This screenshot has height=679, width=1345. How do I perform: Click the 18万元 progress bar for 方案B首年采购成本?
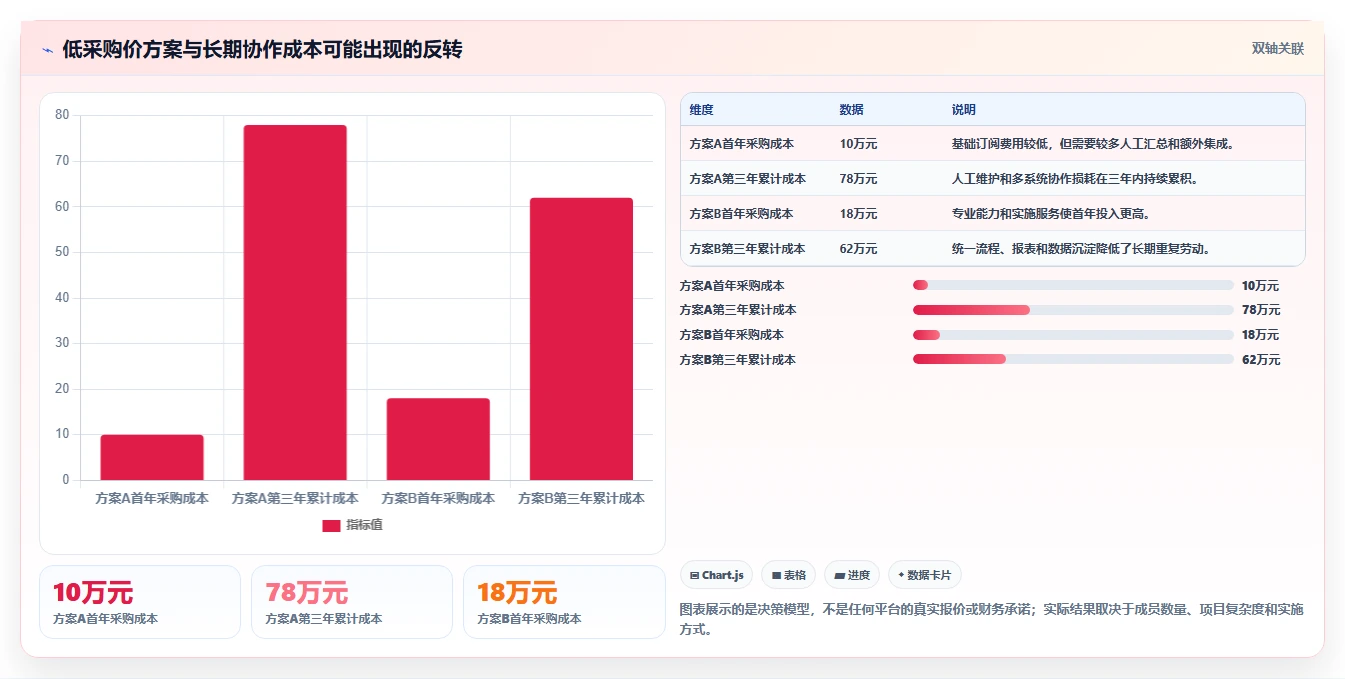[1073, 335]
